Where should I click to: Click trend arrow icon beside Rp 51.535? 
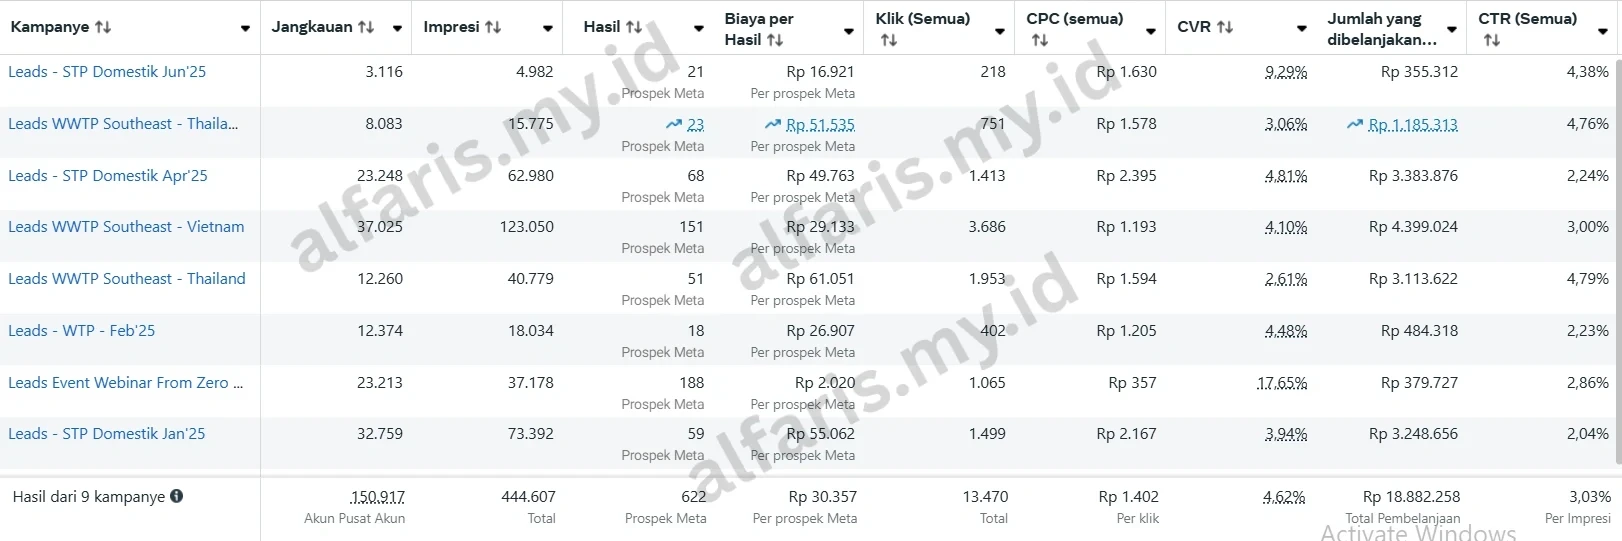point(773,125)
